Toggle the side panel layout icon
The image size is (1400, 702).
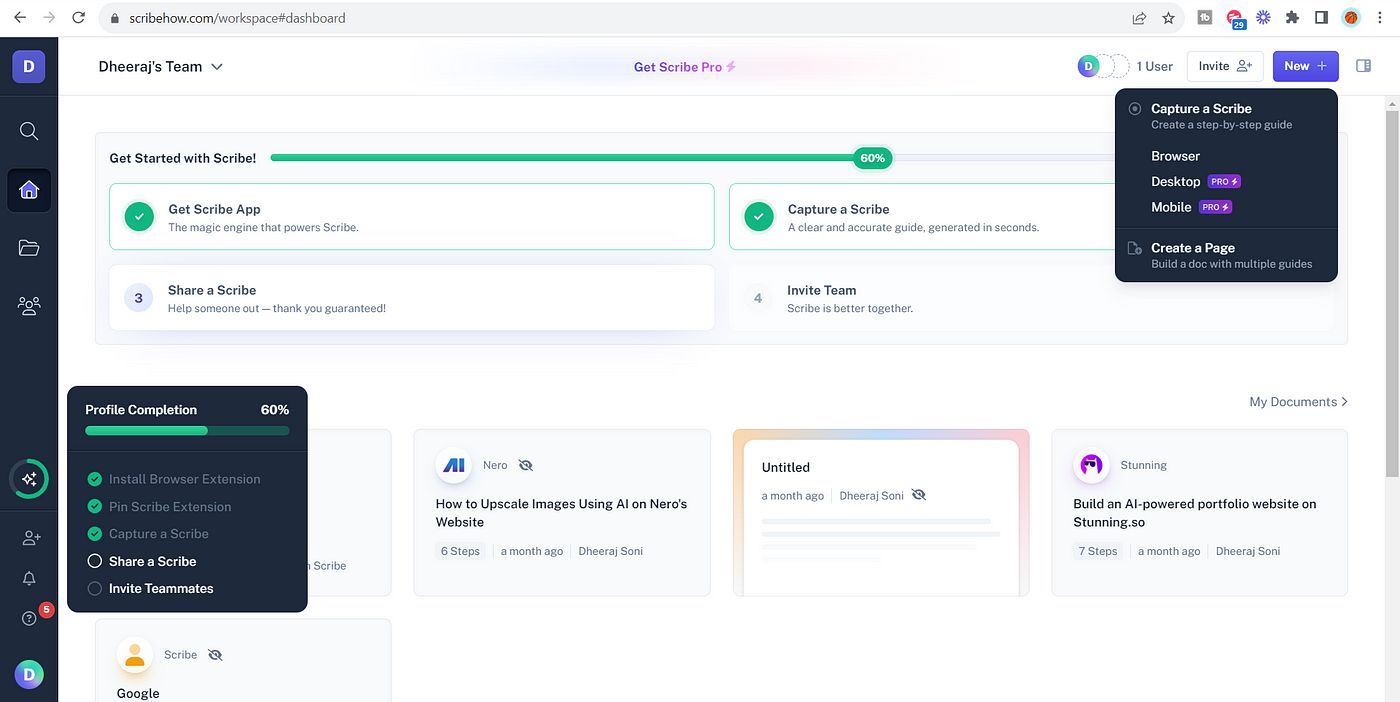click(x=1363, y=66)
